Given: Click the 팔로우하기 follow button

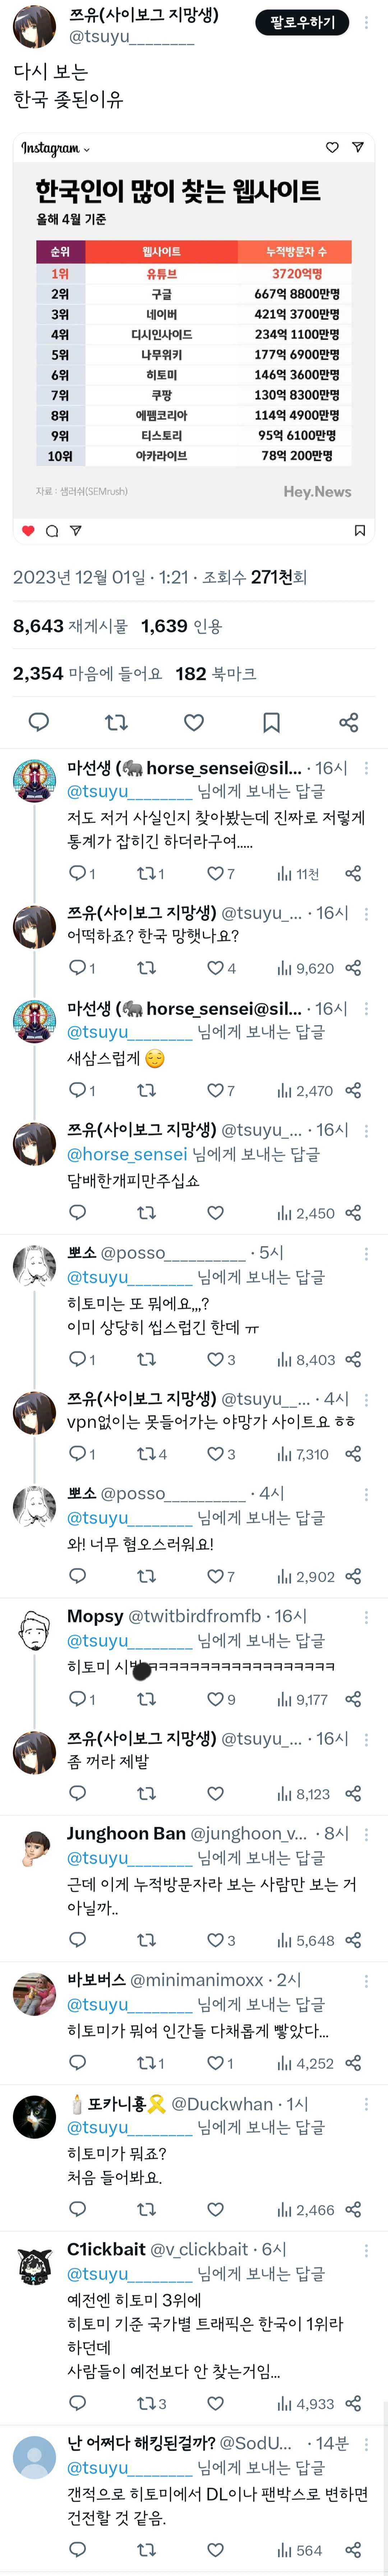Looking at the screenshot, I should click(x=303, y=22).
